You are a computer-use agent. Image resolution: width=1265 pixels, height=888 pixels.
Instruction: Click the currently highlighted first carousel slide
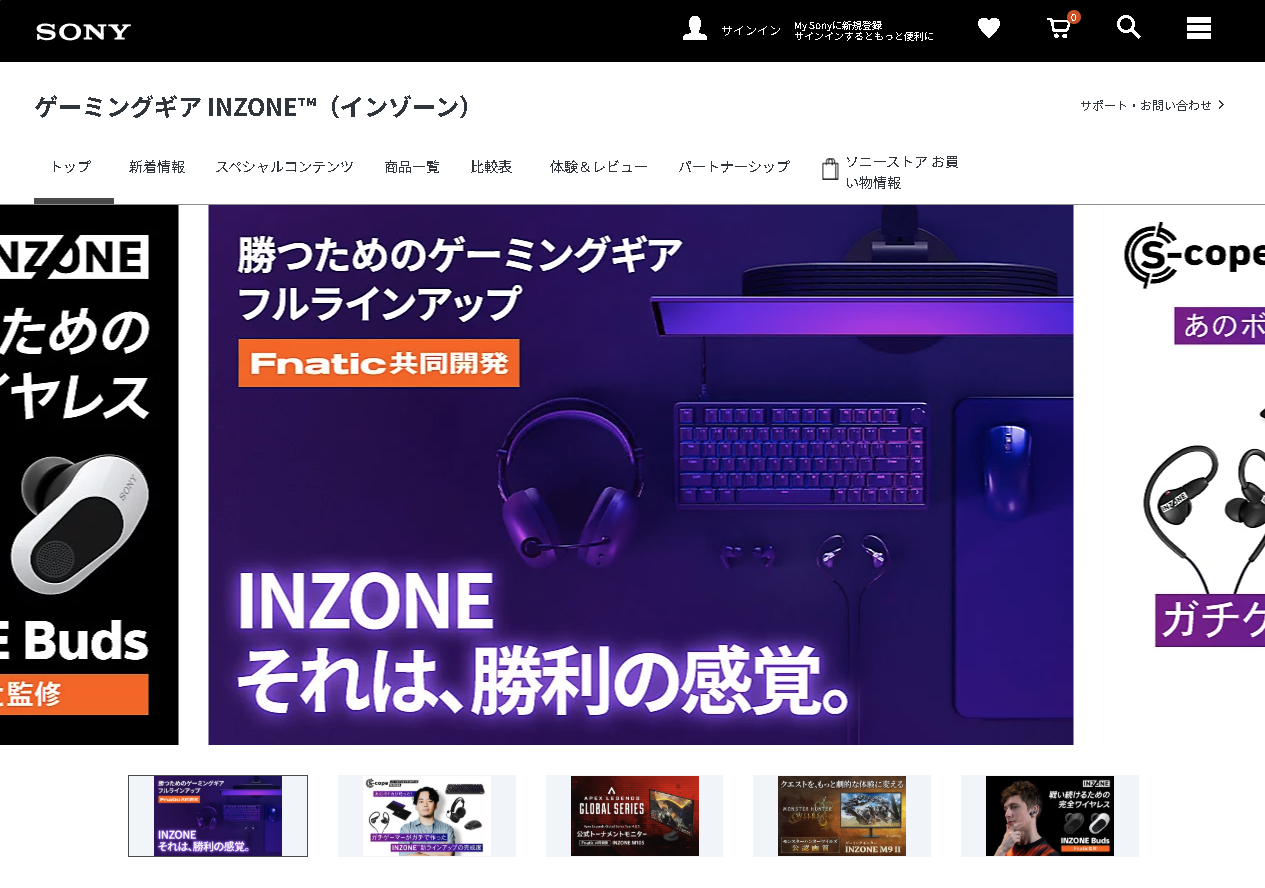pyautogui.click(x=218, y=815)
